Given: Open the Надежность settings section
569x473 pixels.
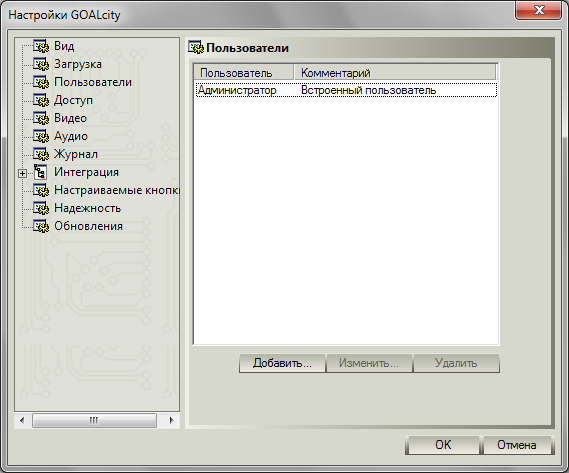Looking at the screenshot, I should tap(87, 208).
